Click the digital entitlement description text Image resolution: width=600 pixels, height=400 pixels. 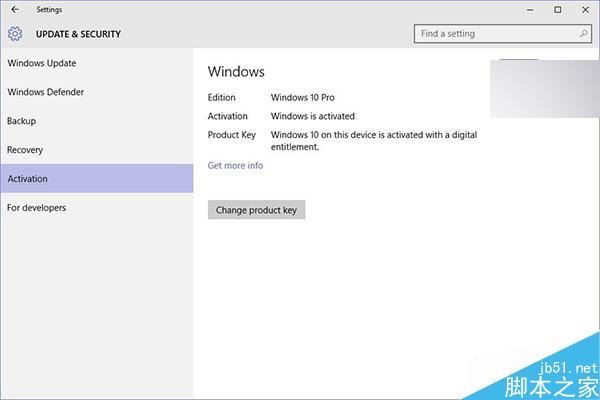(x=374, y=141)
